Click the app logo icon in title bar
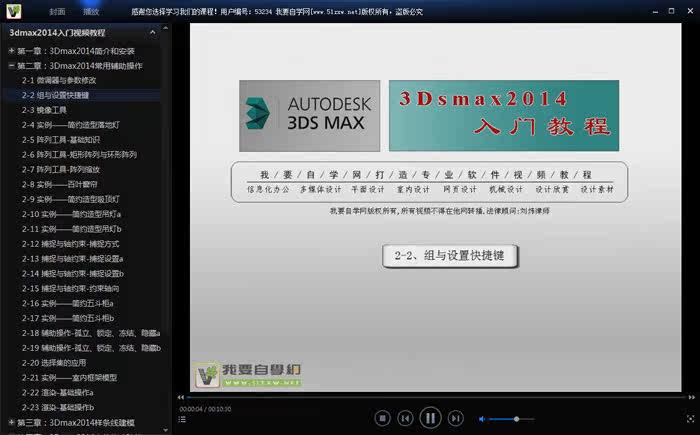Image resolution: width=700 pixels, height=435 pixels. point(13,11)
